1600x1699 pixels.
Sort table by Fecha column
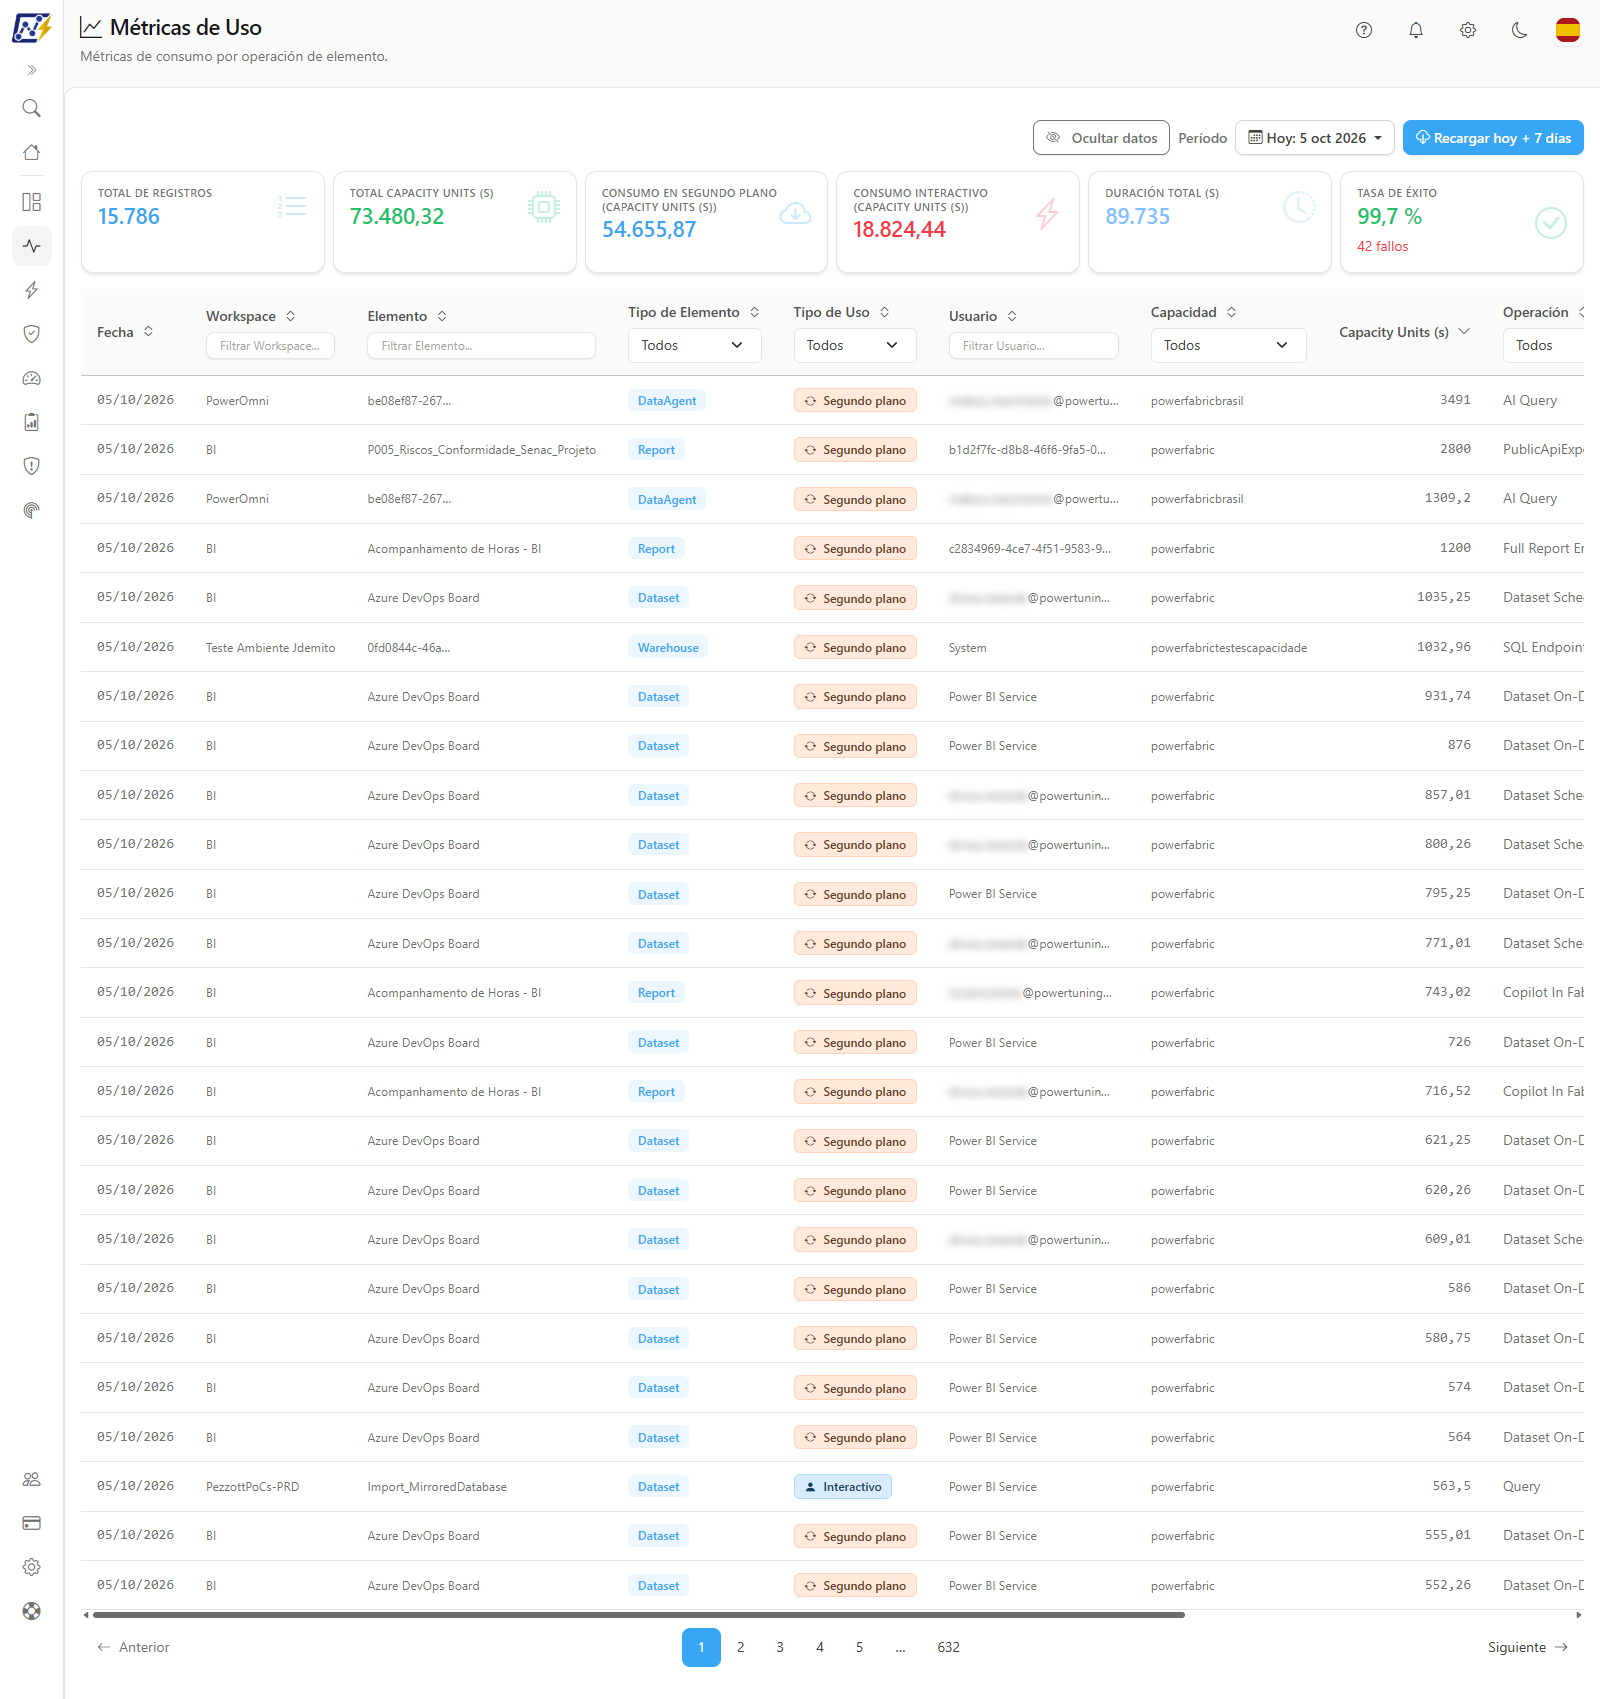click(x=125, y=332)
